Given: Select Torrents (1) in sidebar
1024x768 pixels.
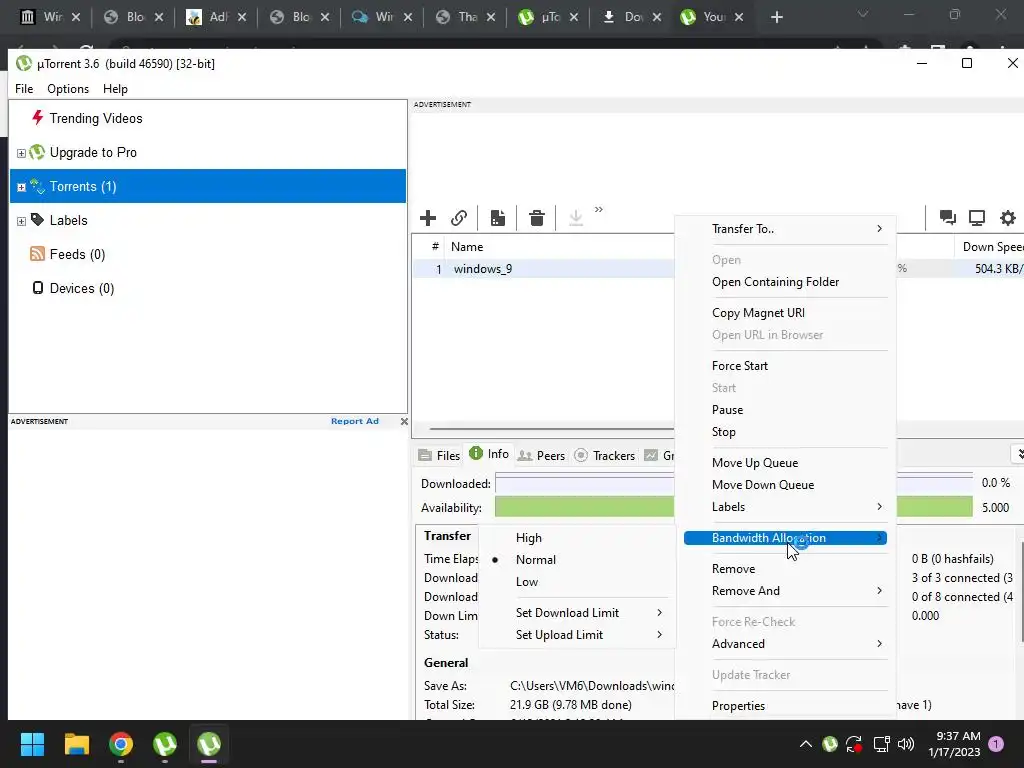Looking at the screenshot, I should coord(208,186).
